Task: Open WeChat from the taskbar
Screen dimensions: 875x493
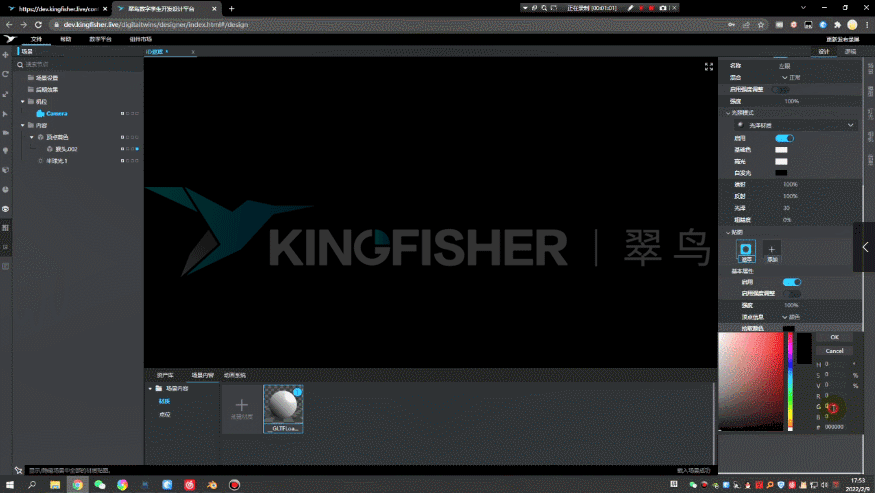Action: tap(100, 485)
